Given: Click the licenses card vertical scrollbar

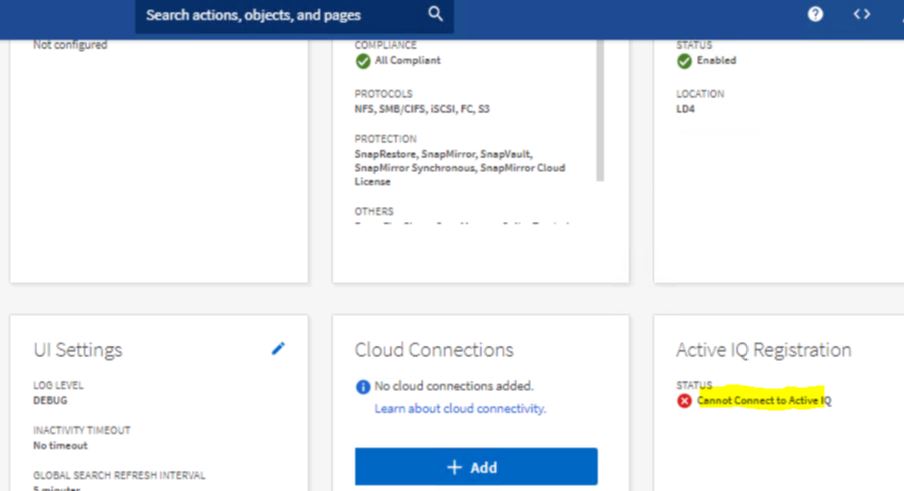Looking at the screenshot, I should coord(600,110).
